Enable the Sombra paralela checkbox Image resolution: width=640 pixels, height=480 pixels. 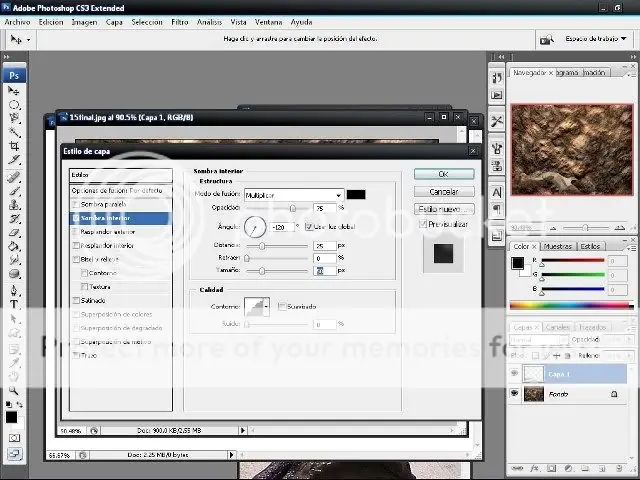point(76,204)
